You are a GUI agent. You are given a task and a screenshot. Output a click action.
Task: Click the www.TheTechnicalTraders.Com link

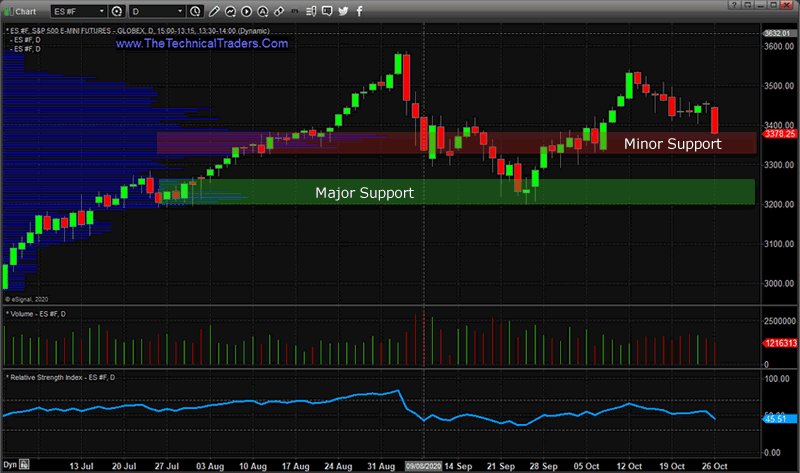[x=202, y=44]
